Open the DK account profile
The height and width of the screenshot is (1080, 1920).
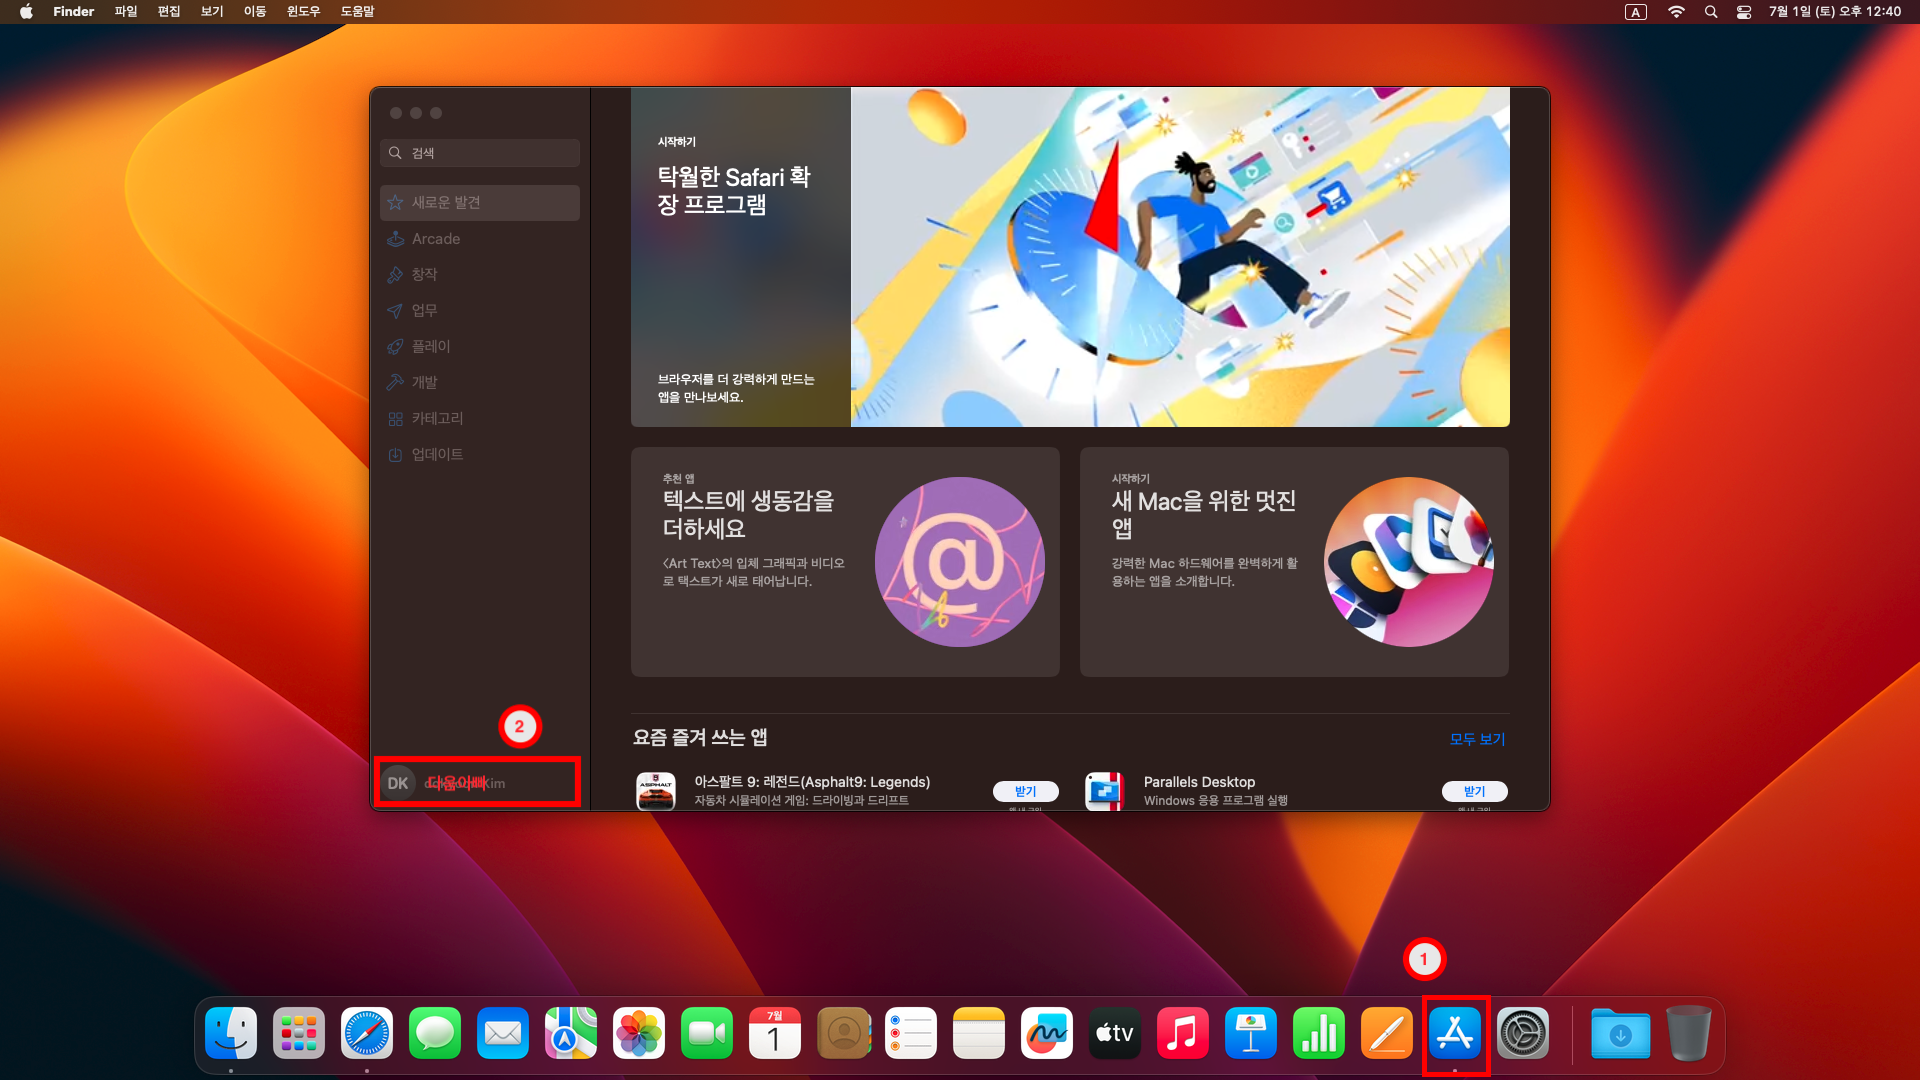point(478,783)
